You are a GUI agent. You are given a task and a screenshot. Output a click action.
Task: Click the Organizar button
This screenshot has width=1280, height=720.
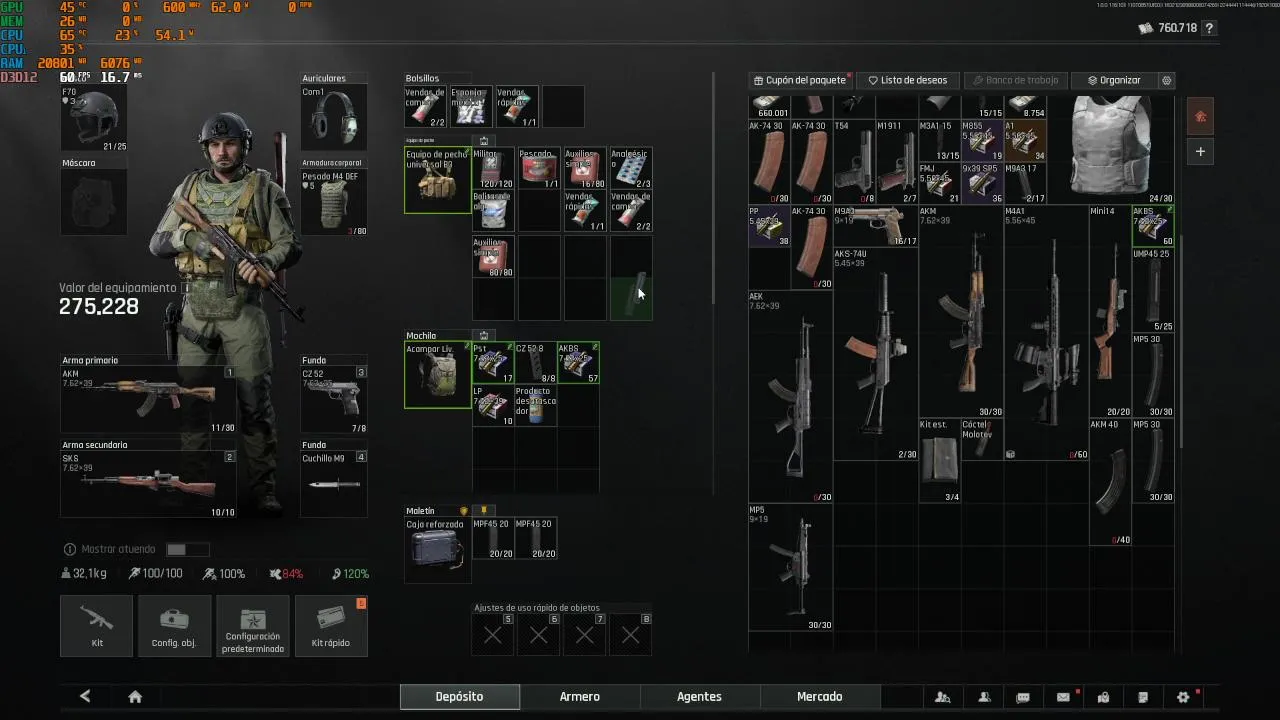point(1114,80)
